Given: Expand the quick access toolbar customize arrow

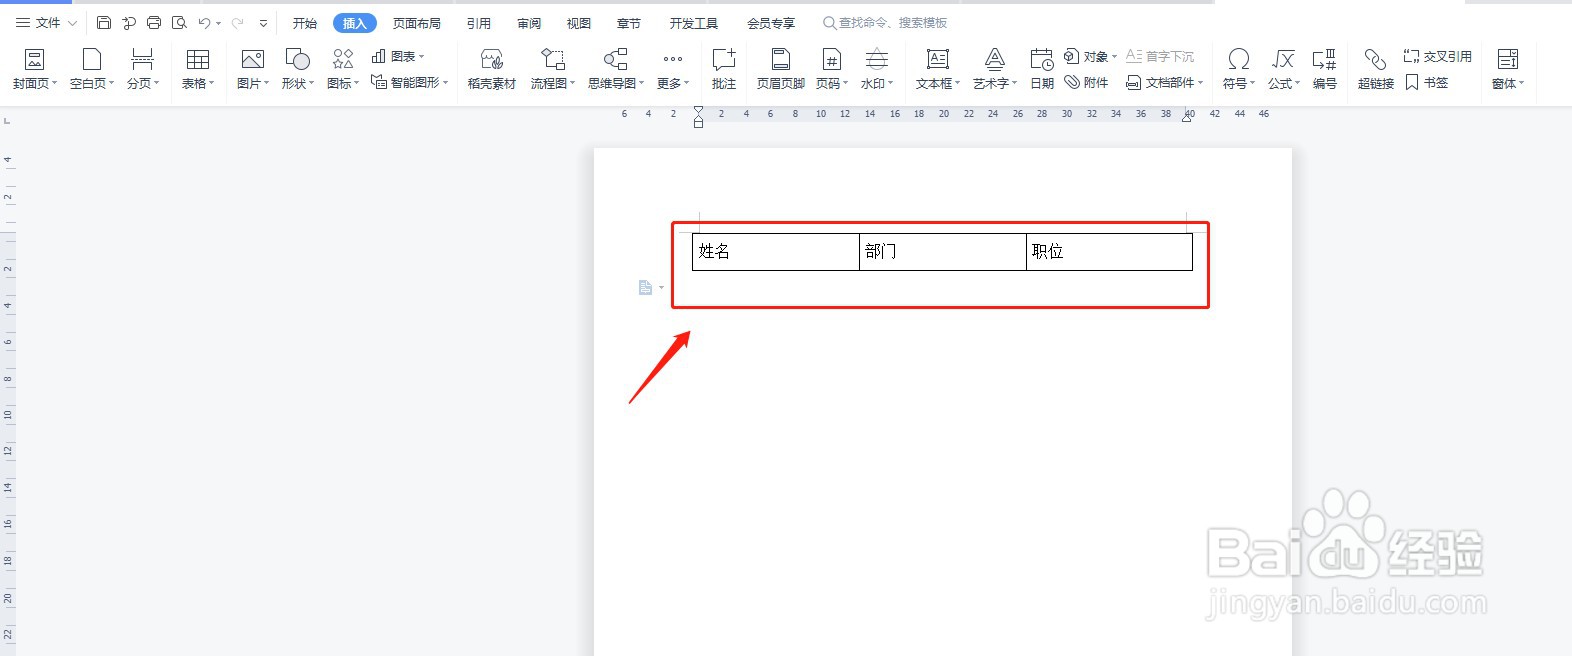Looking at the screenshot, I should (x=263, y=23).
